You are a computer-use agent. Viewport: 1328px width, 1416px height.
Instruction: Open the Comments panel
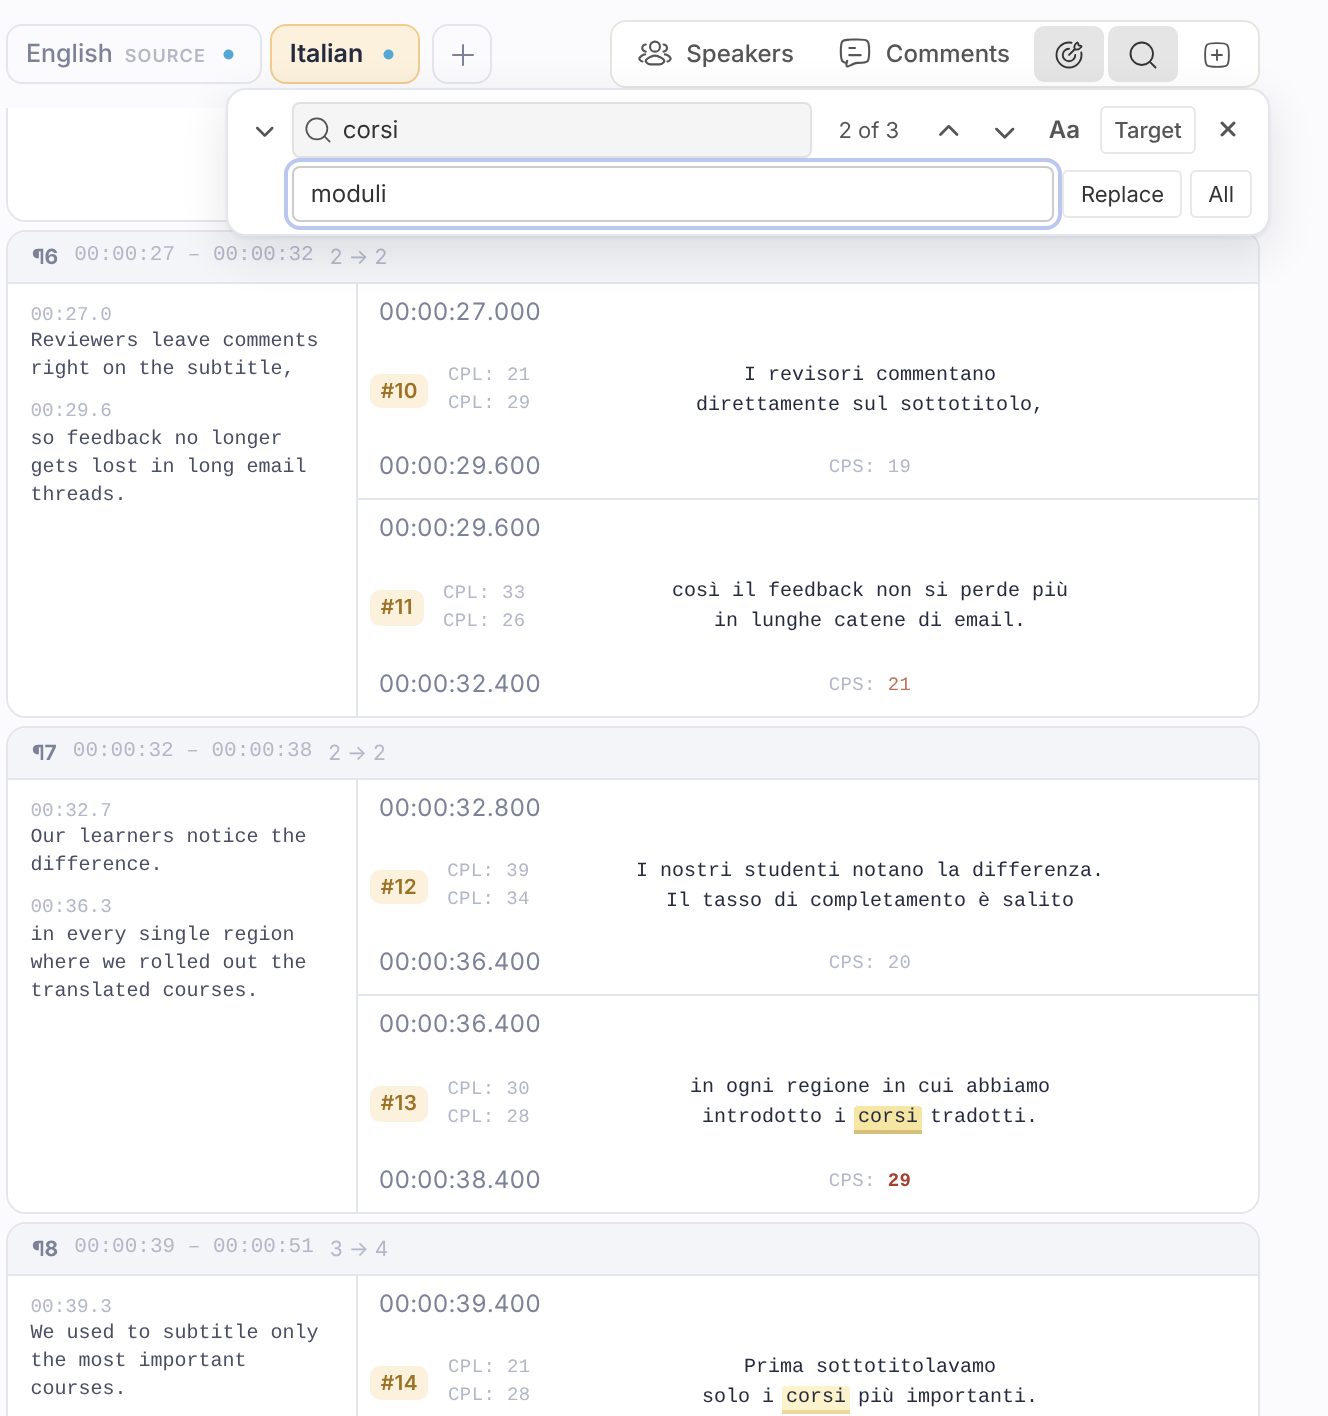click(925, 54)
